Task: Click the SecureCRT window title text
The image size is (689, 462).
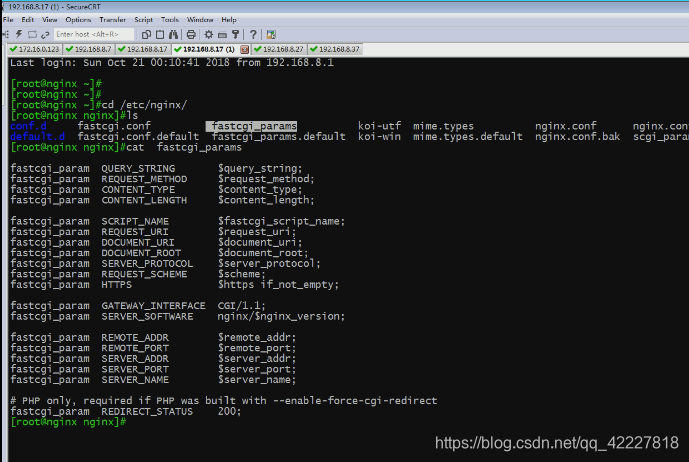Action: point(54,7)
